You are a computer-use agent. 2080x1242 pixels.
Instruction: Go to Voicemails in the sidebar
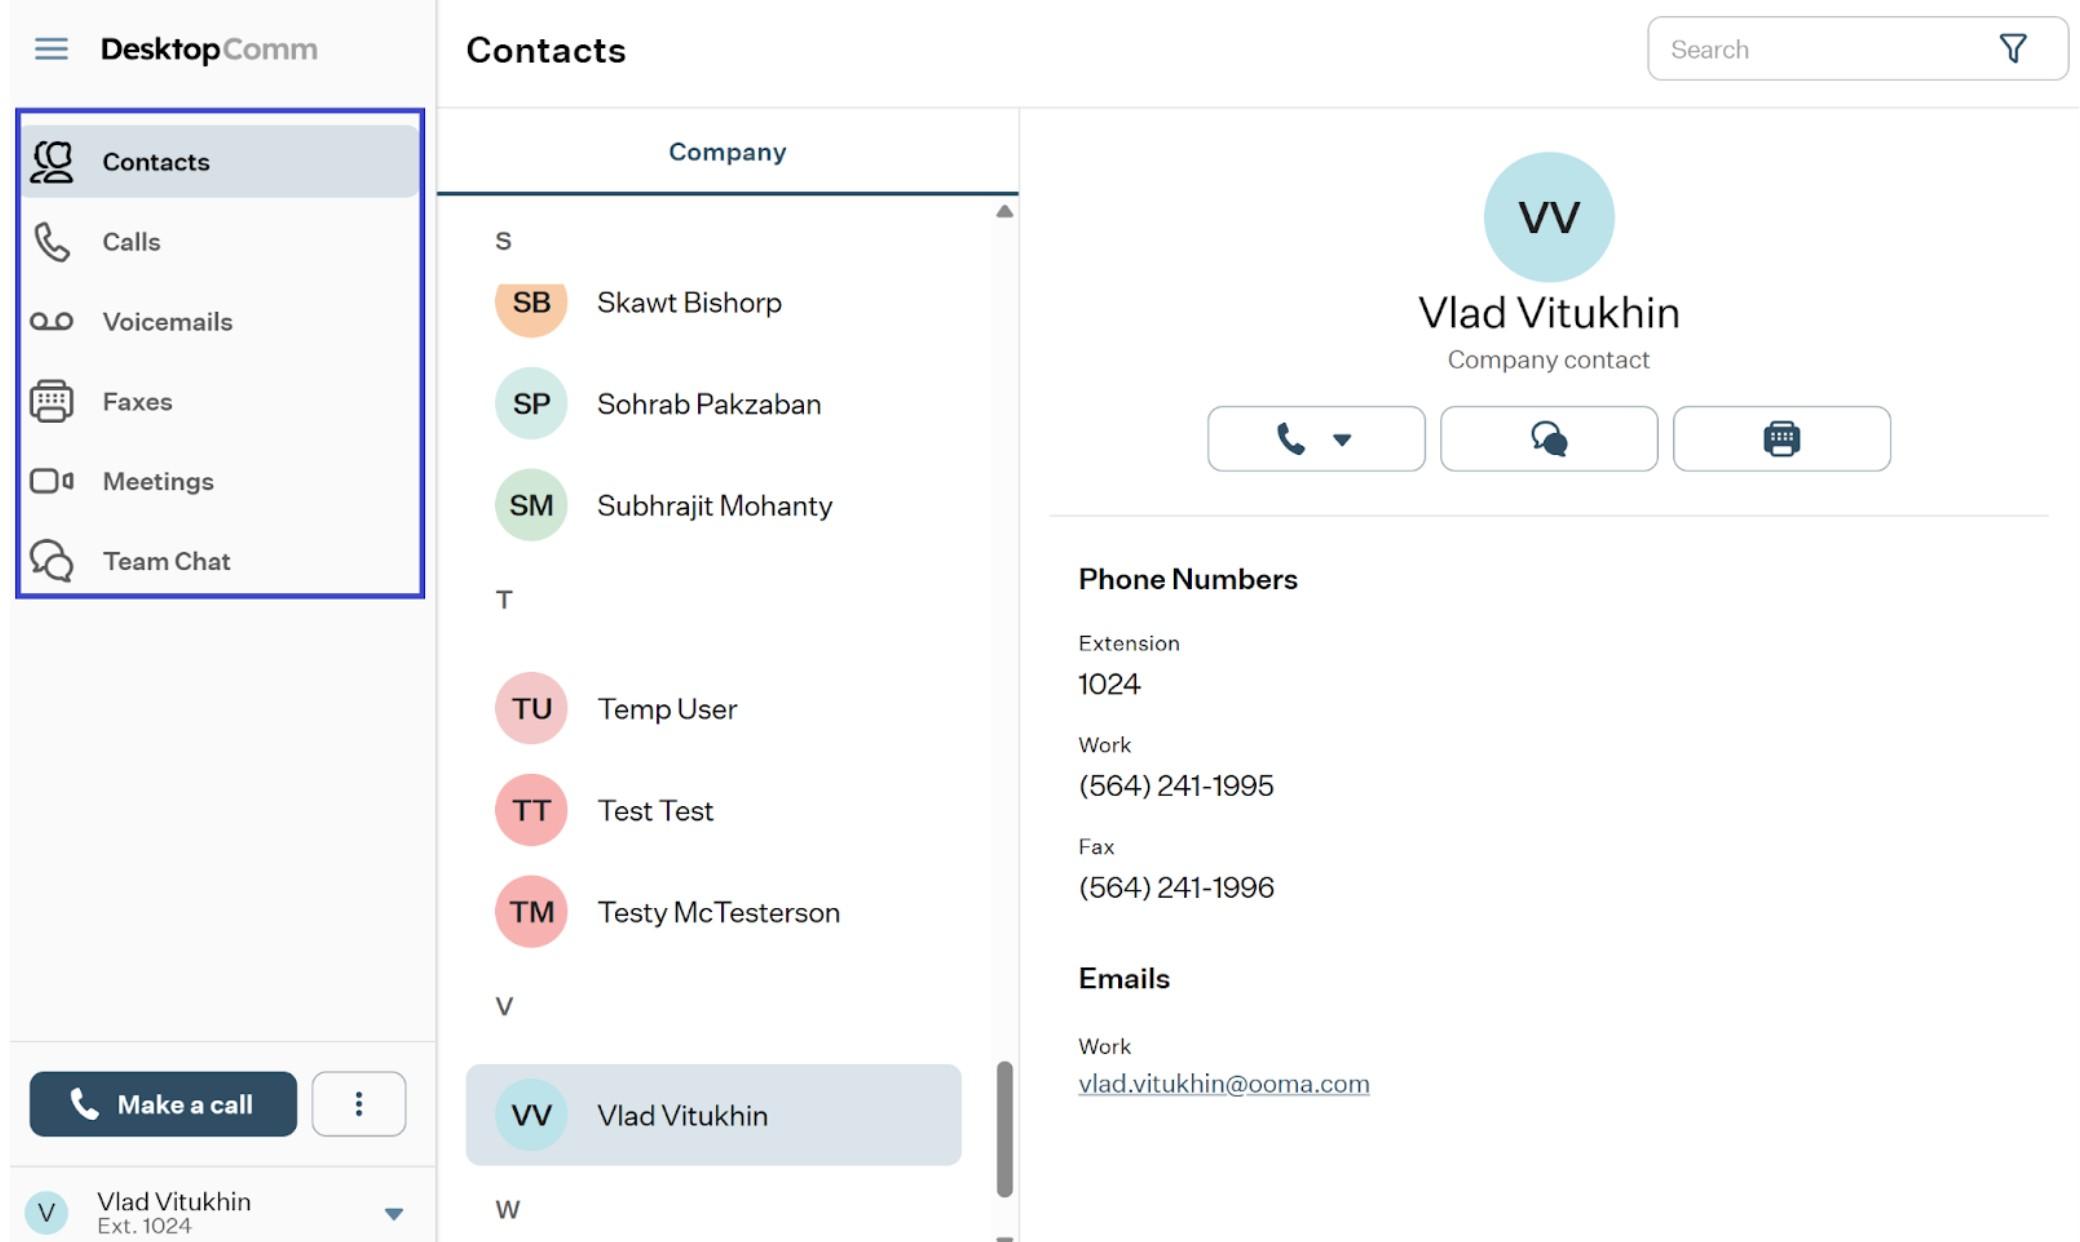(x=220, y=322)
